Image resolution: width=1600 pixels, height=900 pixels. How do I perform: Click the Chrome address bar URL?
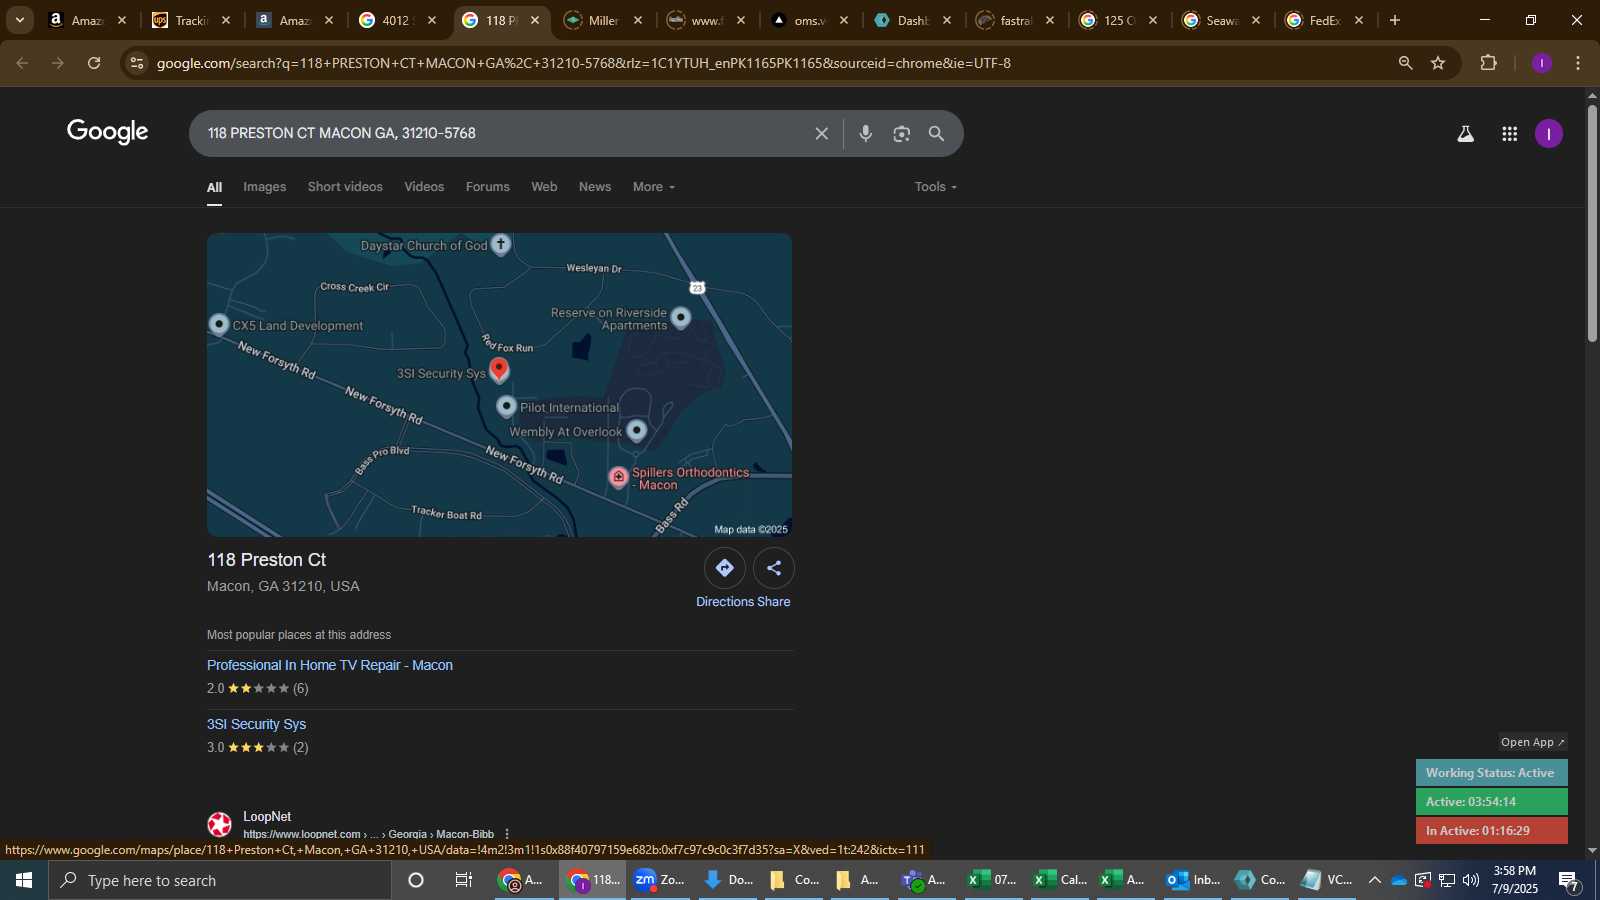point(584,63)
